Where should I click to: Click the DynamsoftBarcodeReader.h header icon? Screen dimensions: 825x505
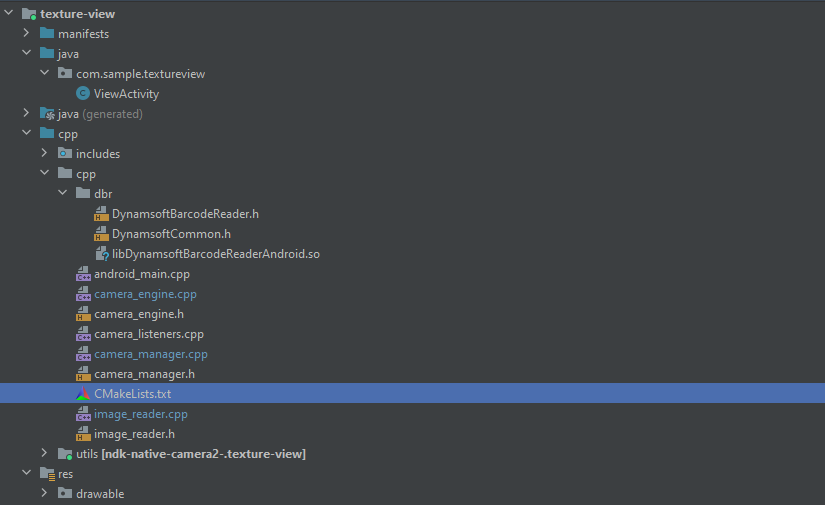pyautogui.click(x=101, y=214)
